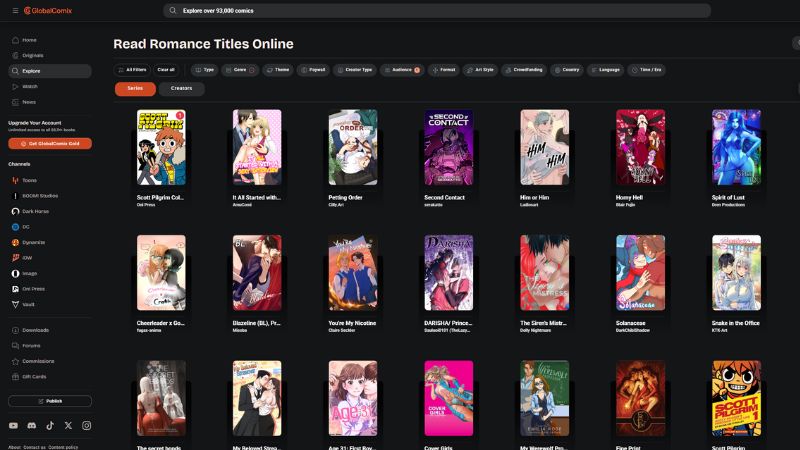Click the 'Snake in the Office' title text

point(736,323)
